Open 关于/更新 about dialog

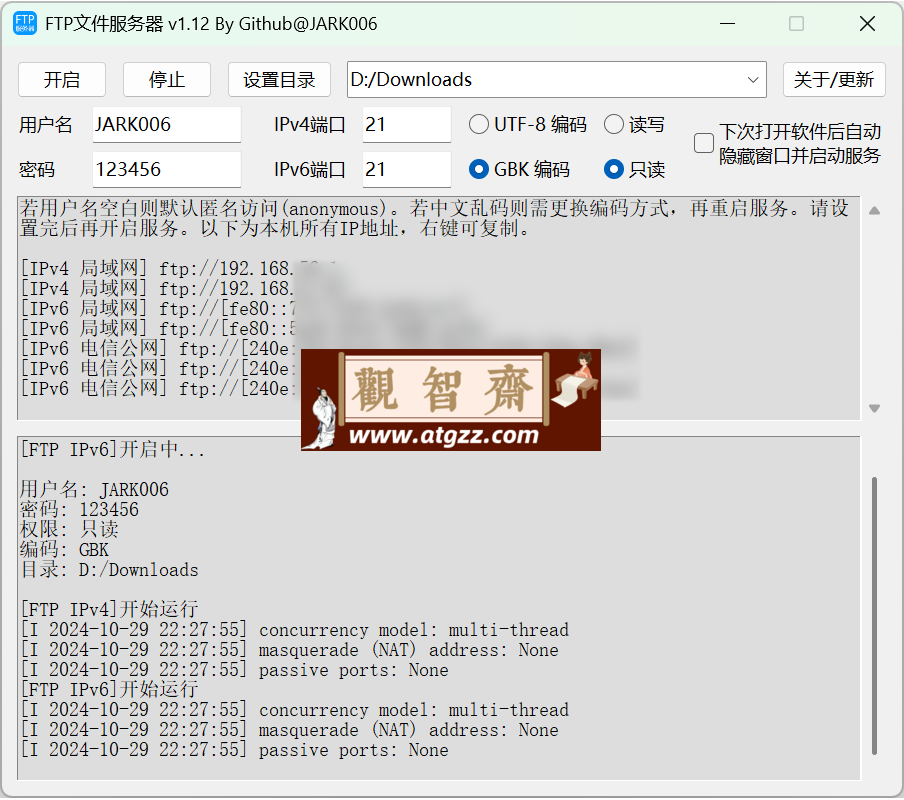[834, 80]
